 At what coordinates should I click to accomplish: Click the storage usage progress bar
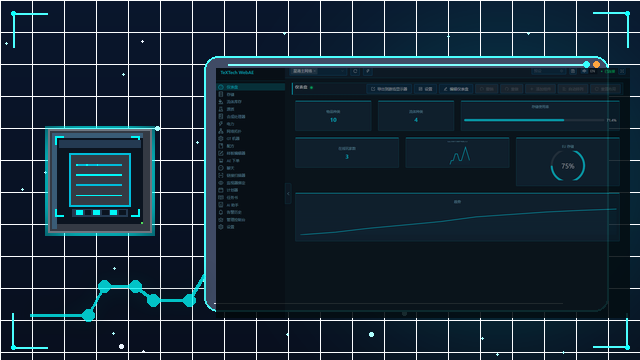point(534,120)
